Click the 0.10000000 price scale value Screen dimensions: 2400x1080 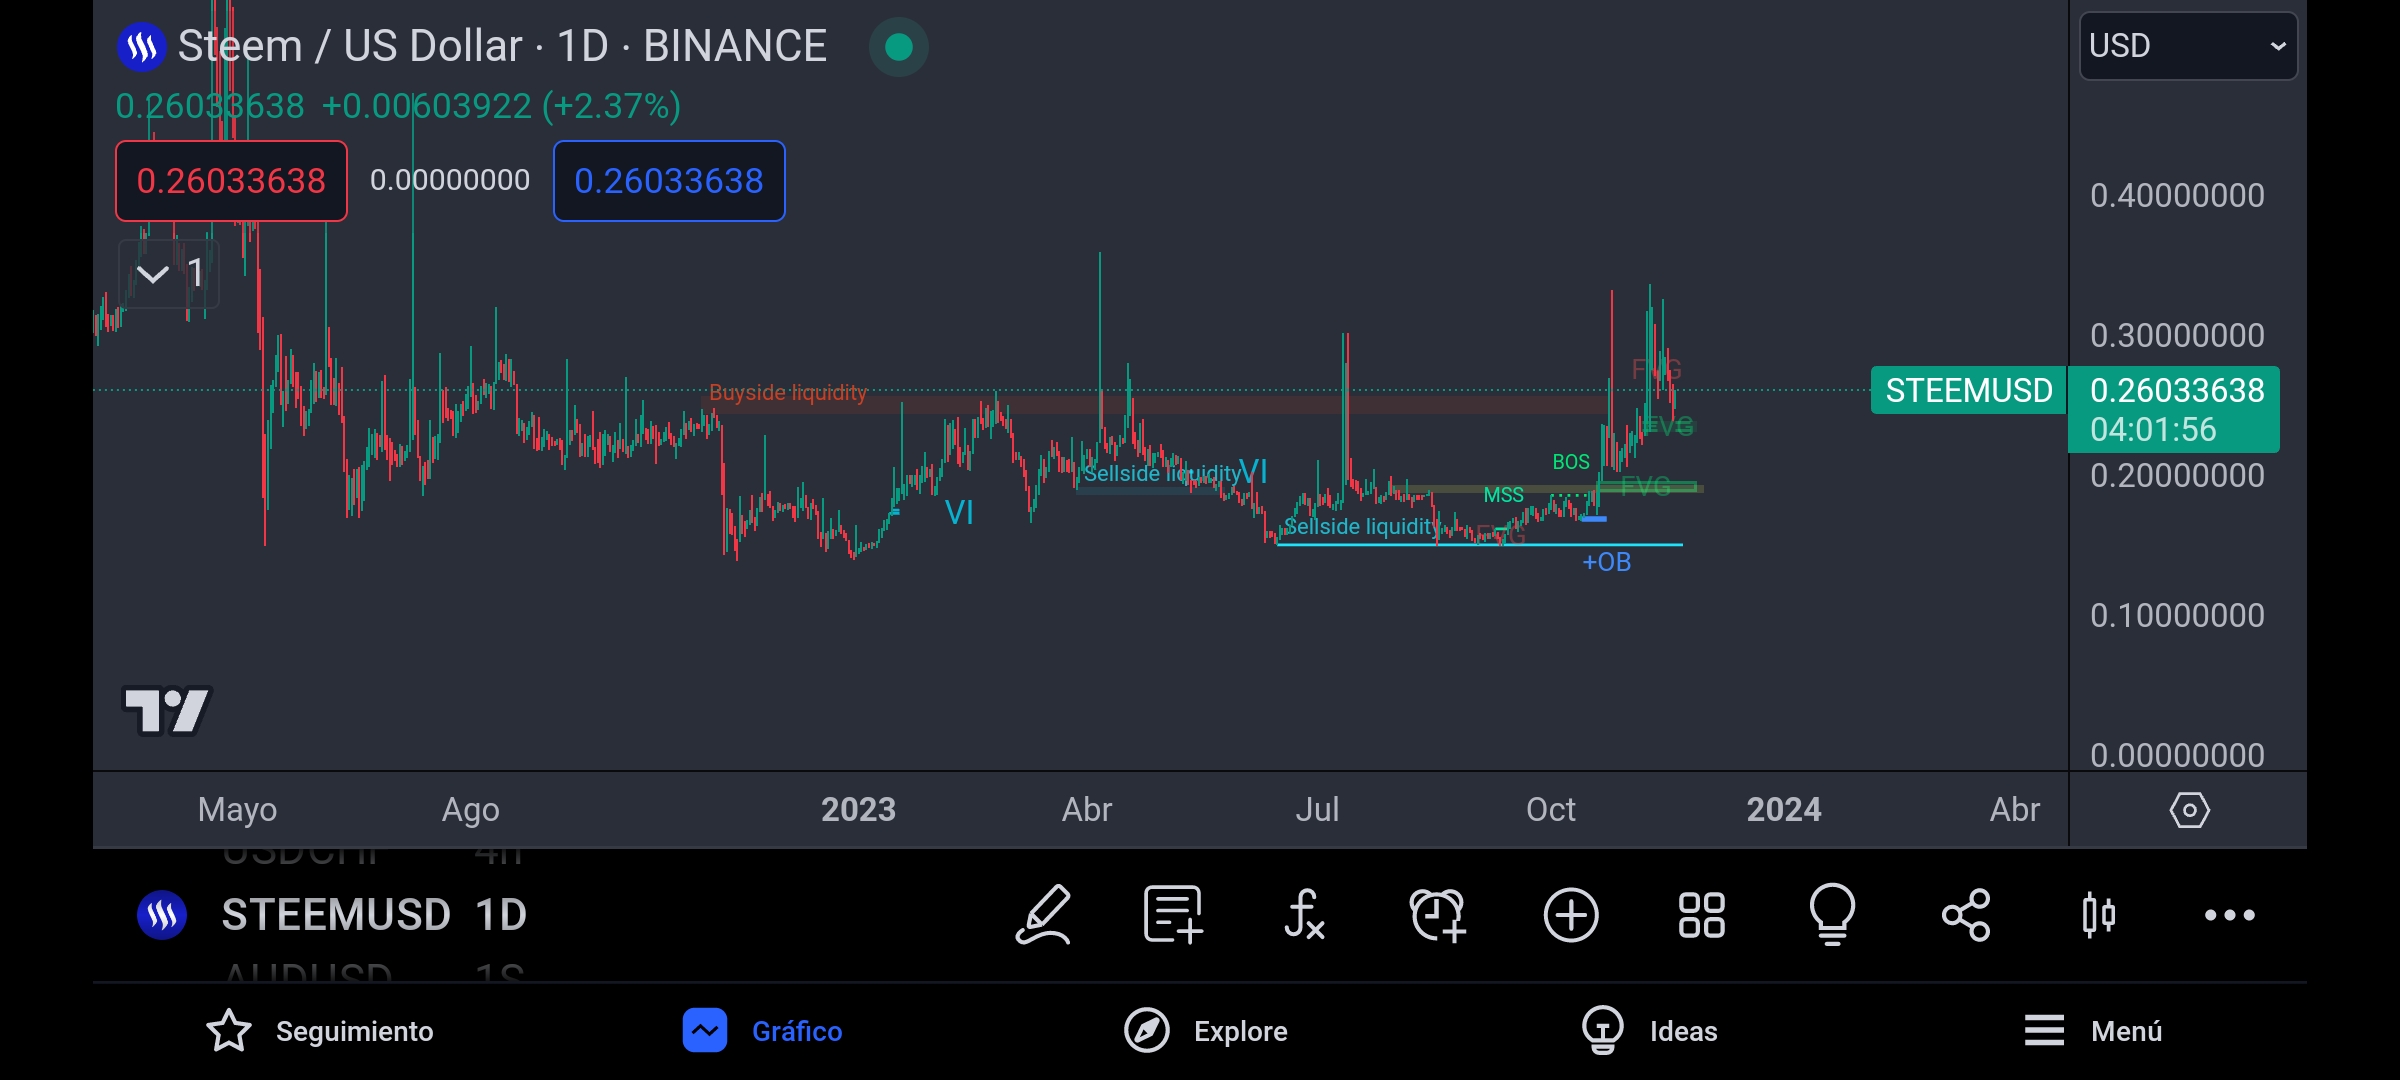coord(2177,615)
